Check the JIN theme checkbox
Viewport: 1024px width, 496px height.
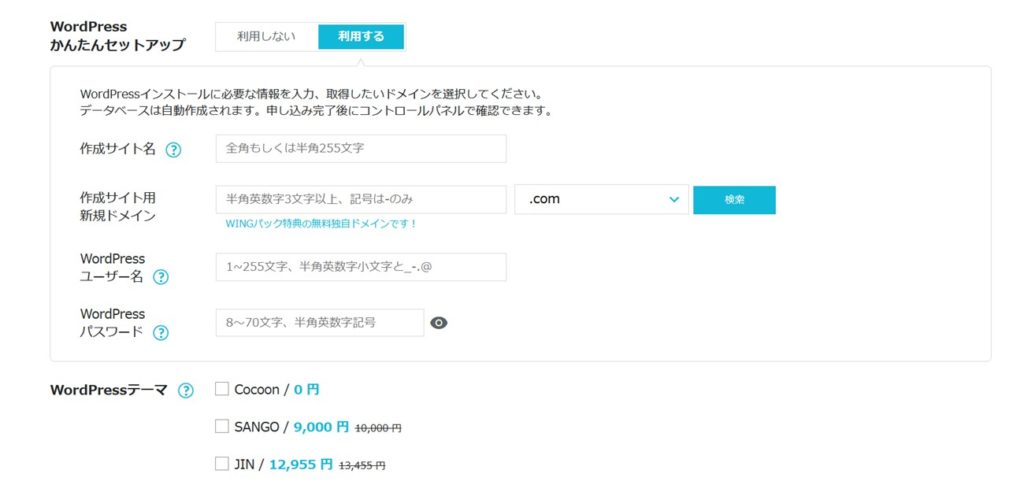click(x=222, y=463)
